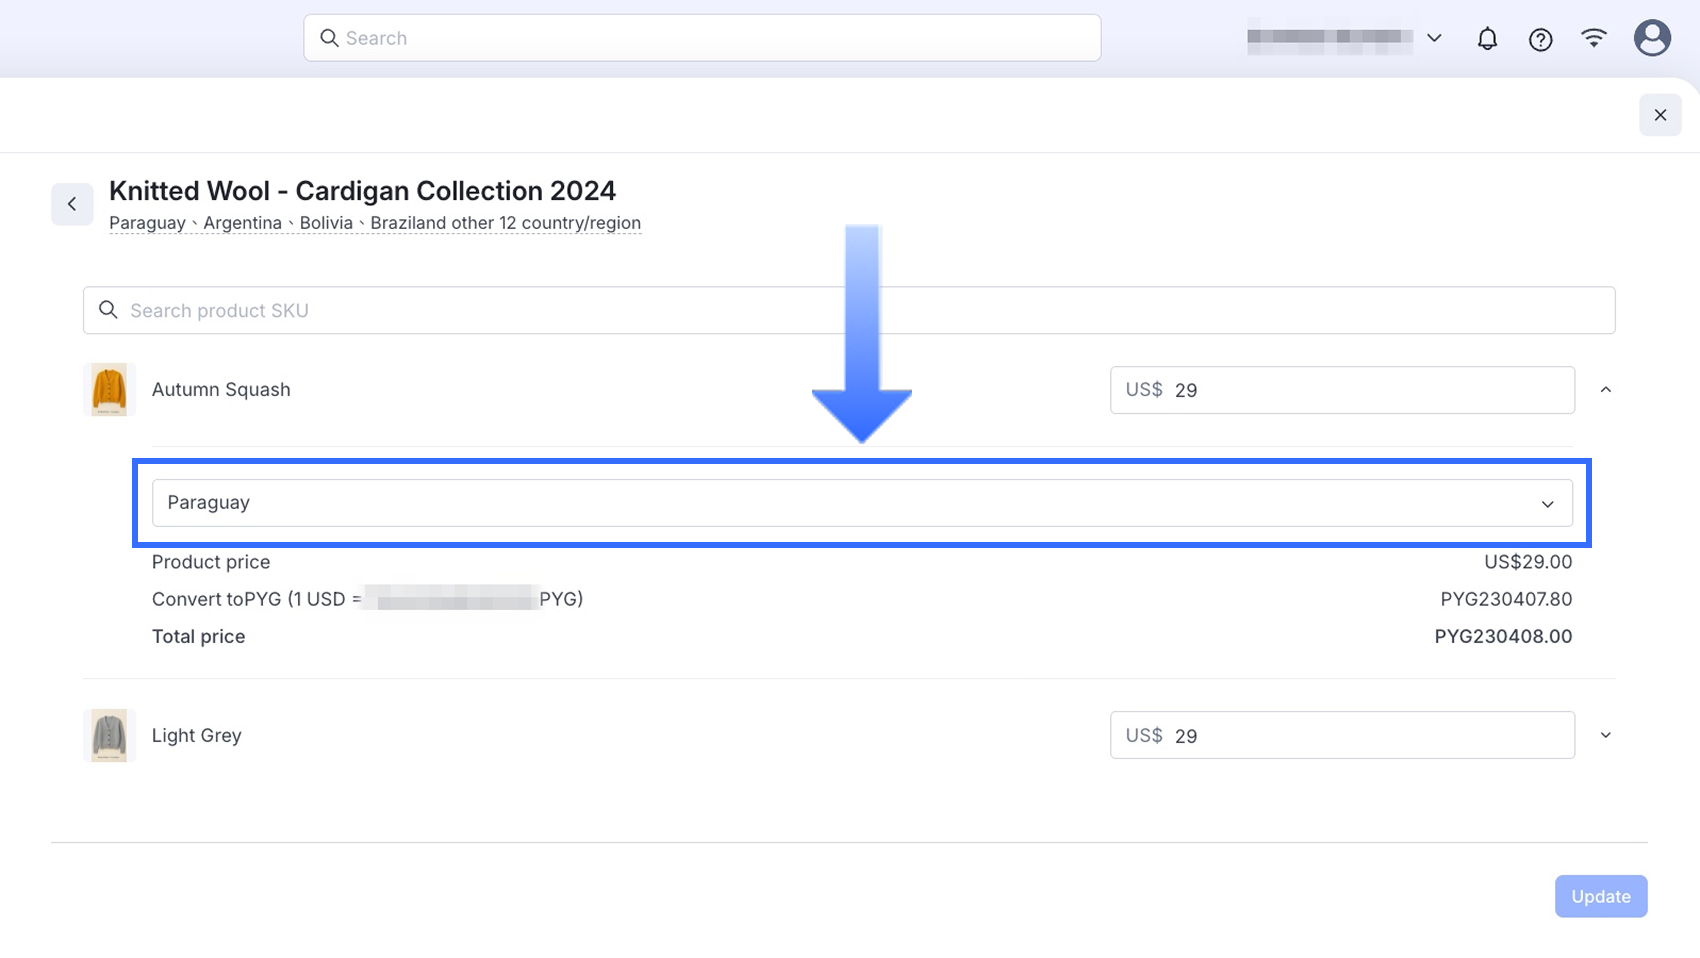Expand the Light Grey details

click(1605, 735)
